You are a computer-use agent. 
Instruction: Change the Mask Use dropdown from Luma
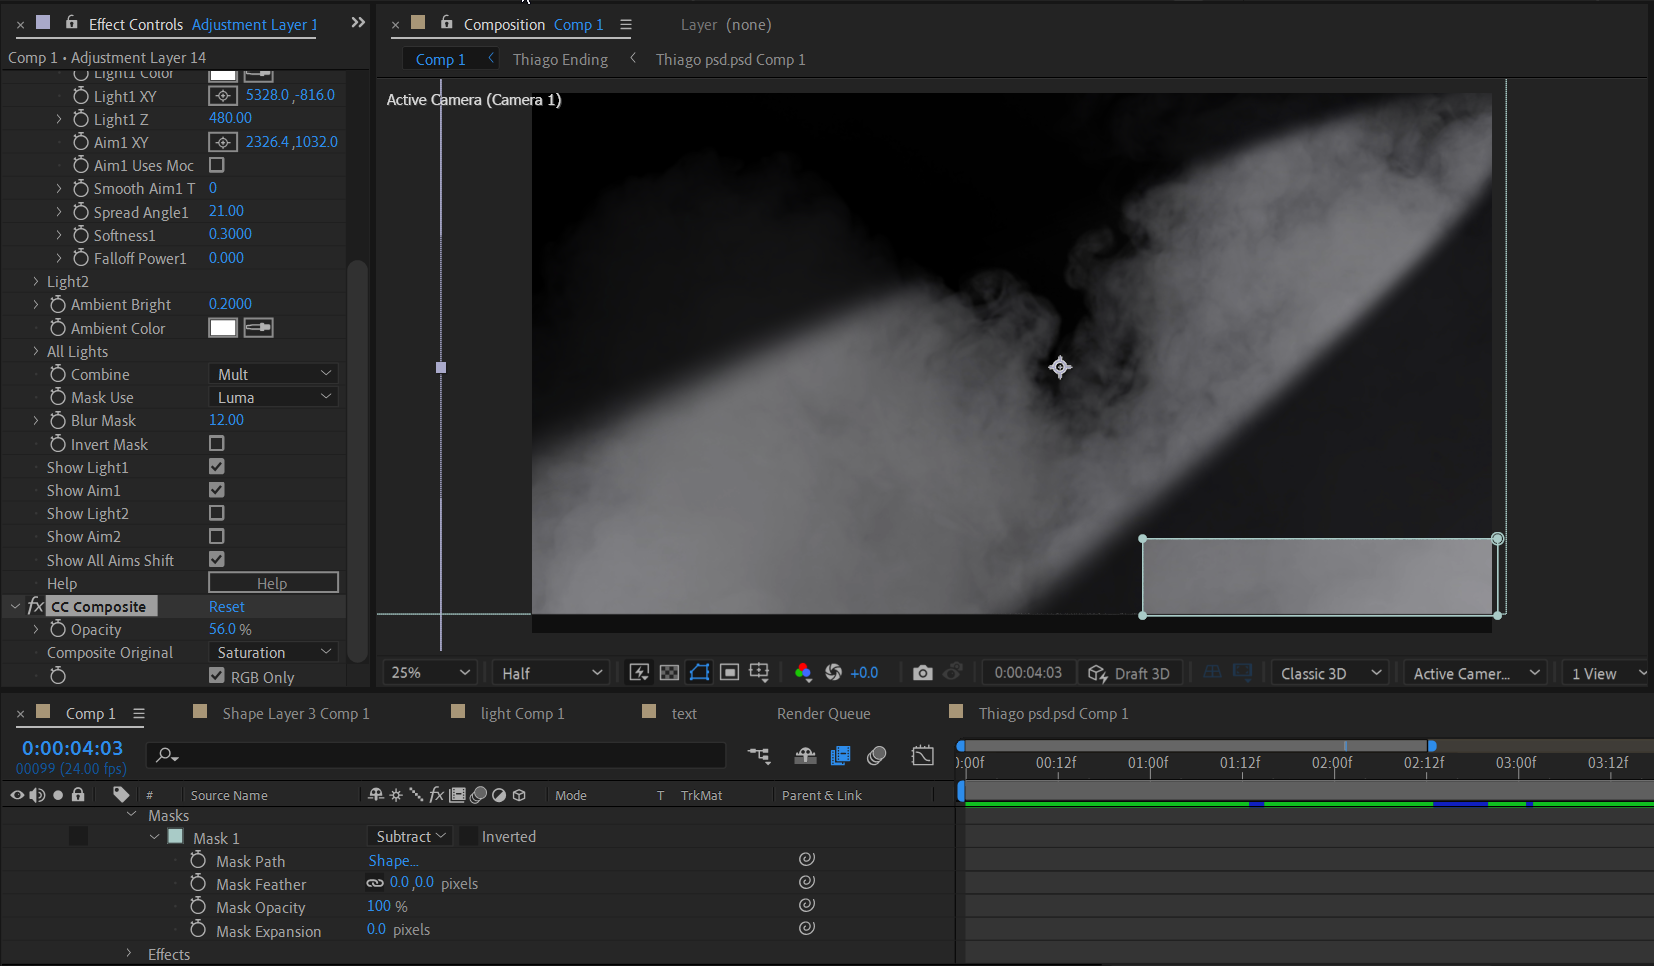tap(273, 396)
